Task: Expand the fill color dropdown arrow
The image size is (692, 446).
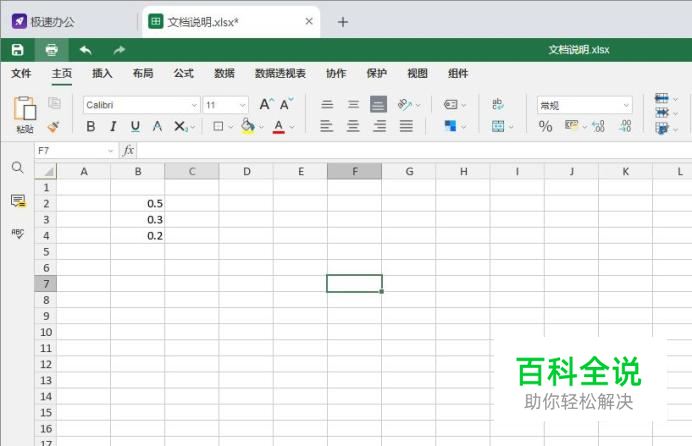Action: pos(261,127)
